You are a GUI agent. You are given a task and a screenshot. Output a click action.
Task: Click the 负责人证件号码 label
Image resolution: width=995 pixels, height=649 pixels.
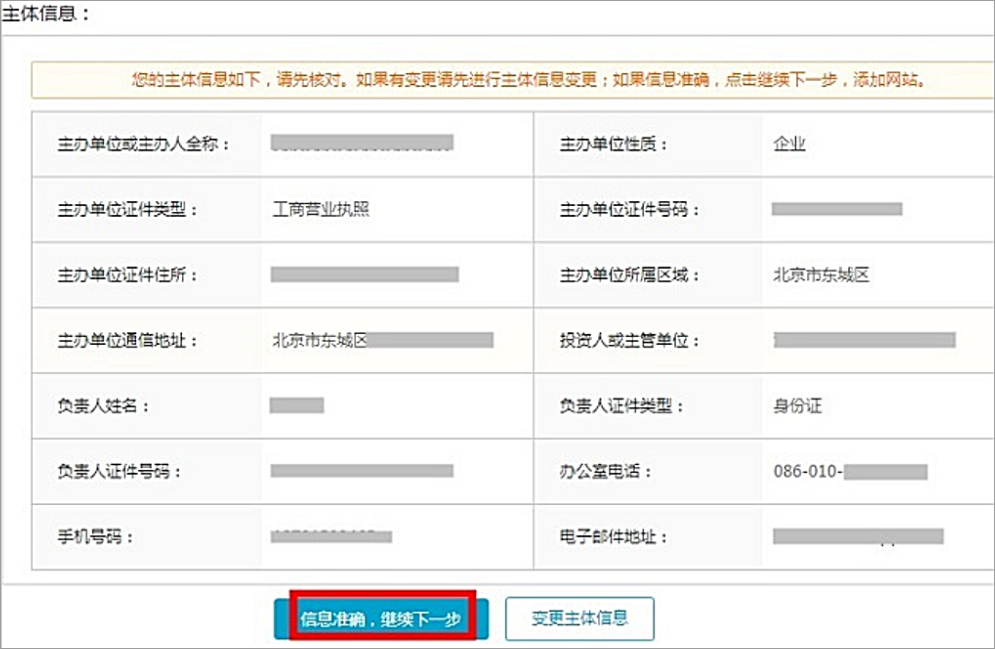[x=120, y=471]
